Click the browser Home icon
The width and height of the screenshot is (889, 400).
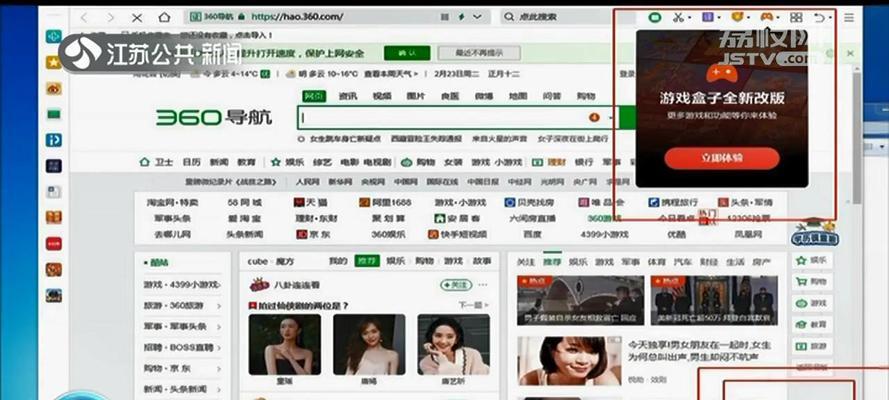pos(164,18)
